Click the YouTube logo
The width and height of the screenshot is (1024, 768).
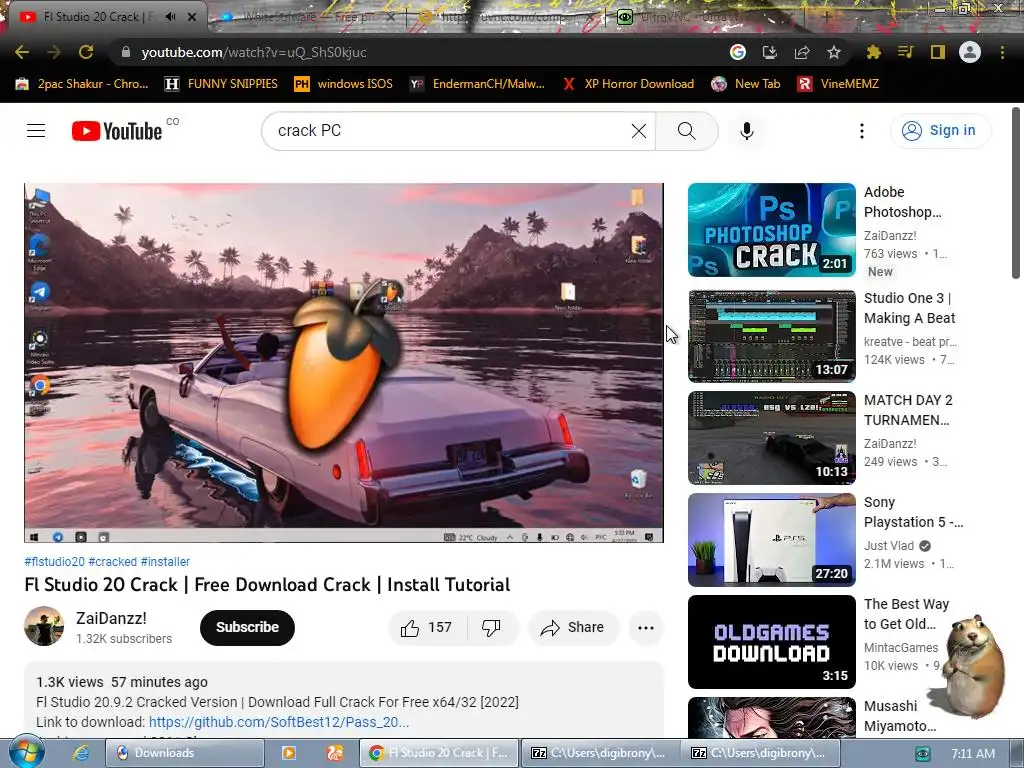point(117,131)
